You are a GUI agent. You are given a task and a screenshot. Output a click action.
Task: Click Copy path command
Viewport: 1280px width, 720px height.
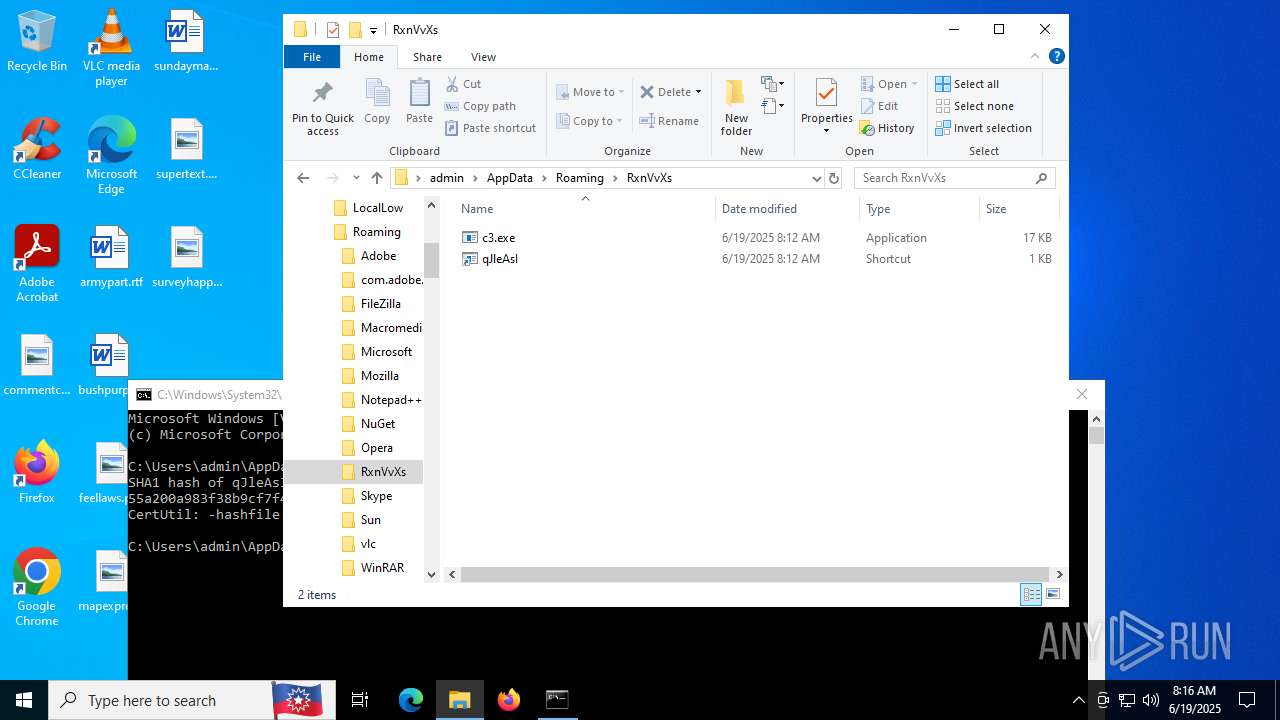[x=480, y=106]
